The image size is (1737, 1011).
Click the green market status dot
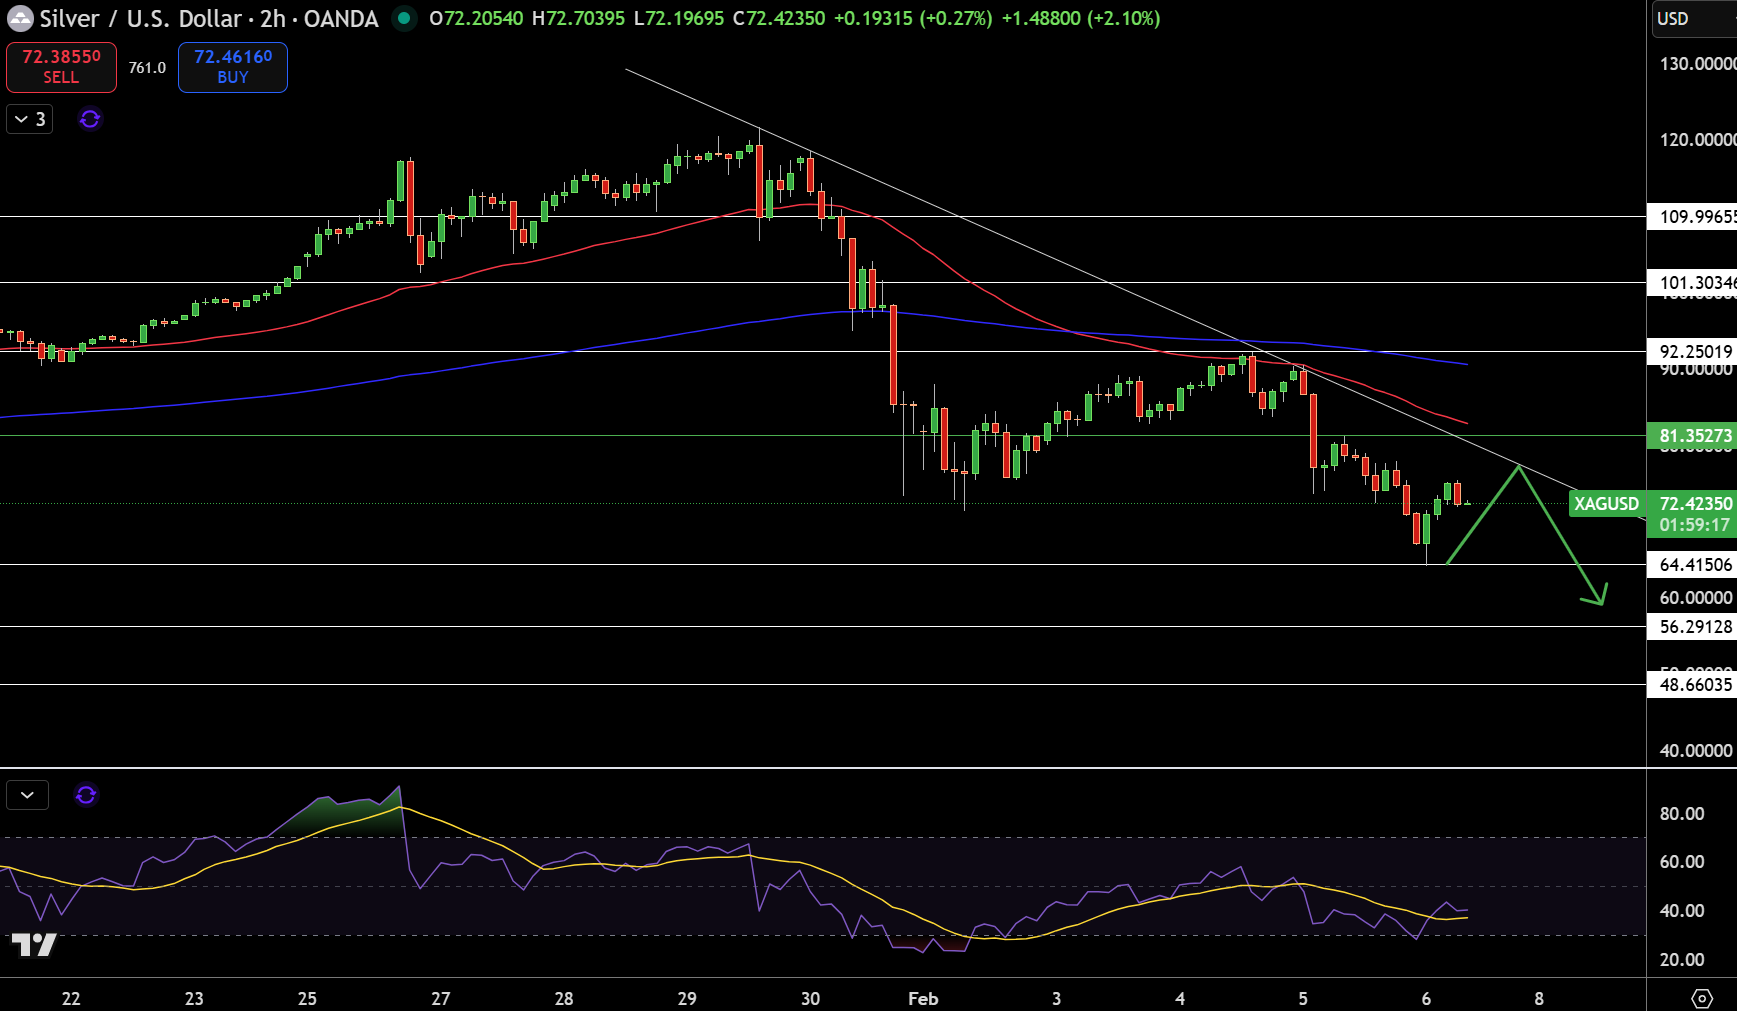(x=404, y=18)
